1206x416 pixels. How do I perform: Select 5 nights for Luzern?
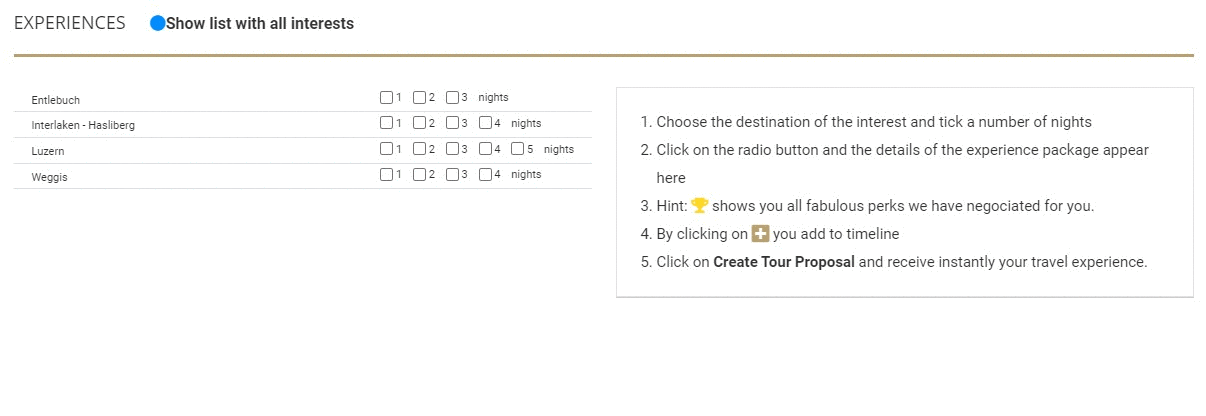click(x=517, y=150)
